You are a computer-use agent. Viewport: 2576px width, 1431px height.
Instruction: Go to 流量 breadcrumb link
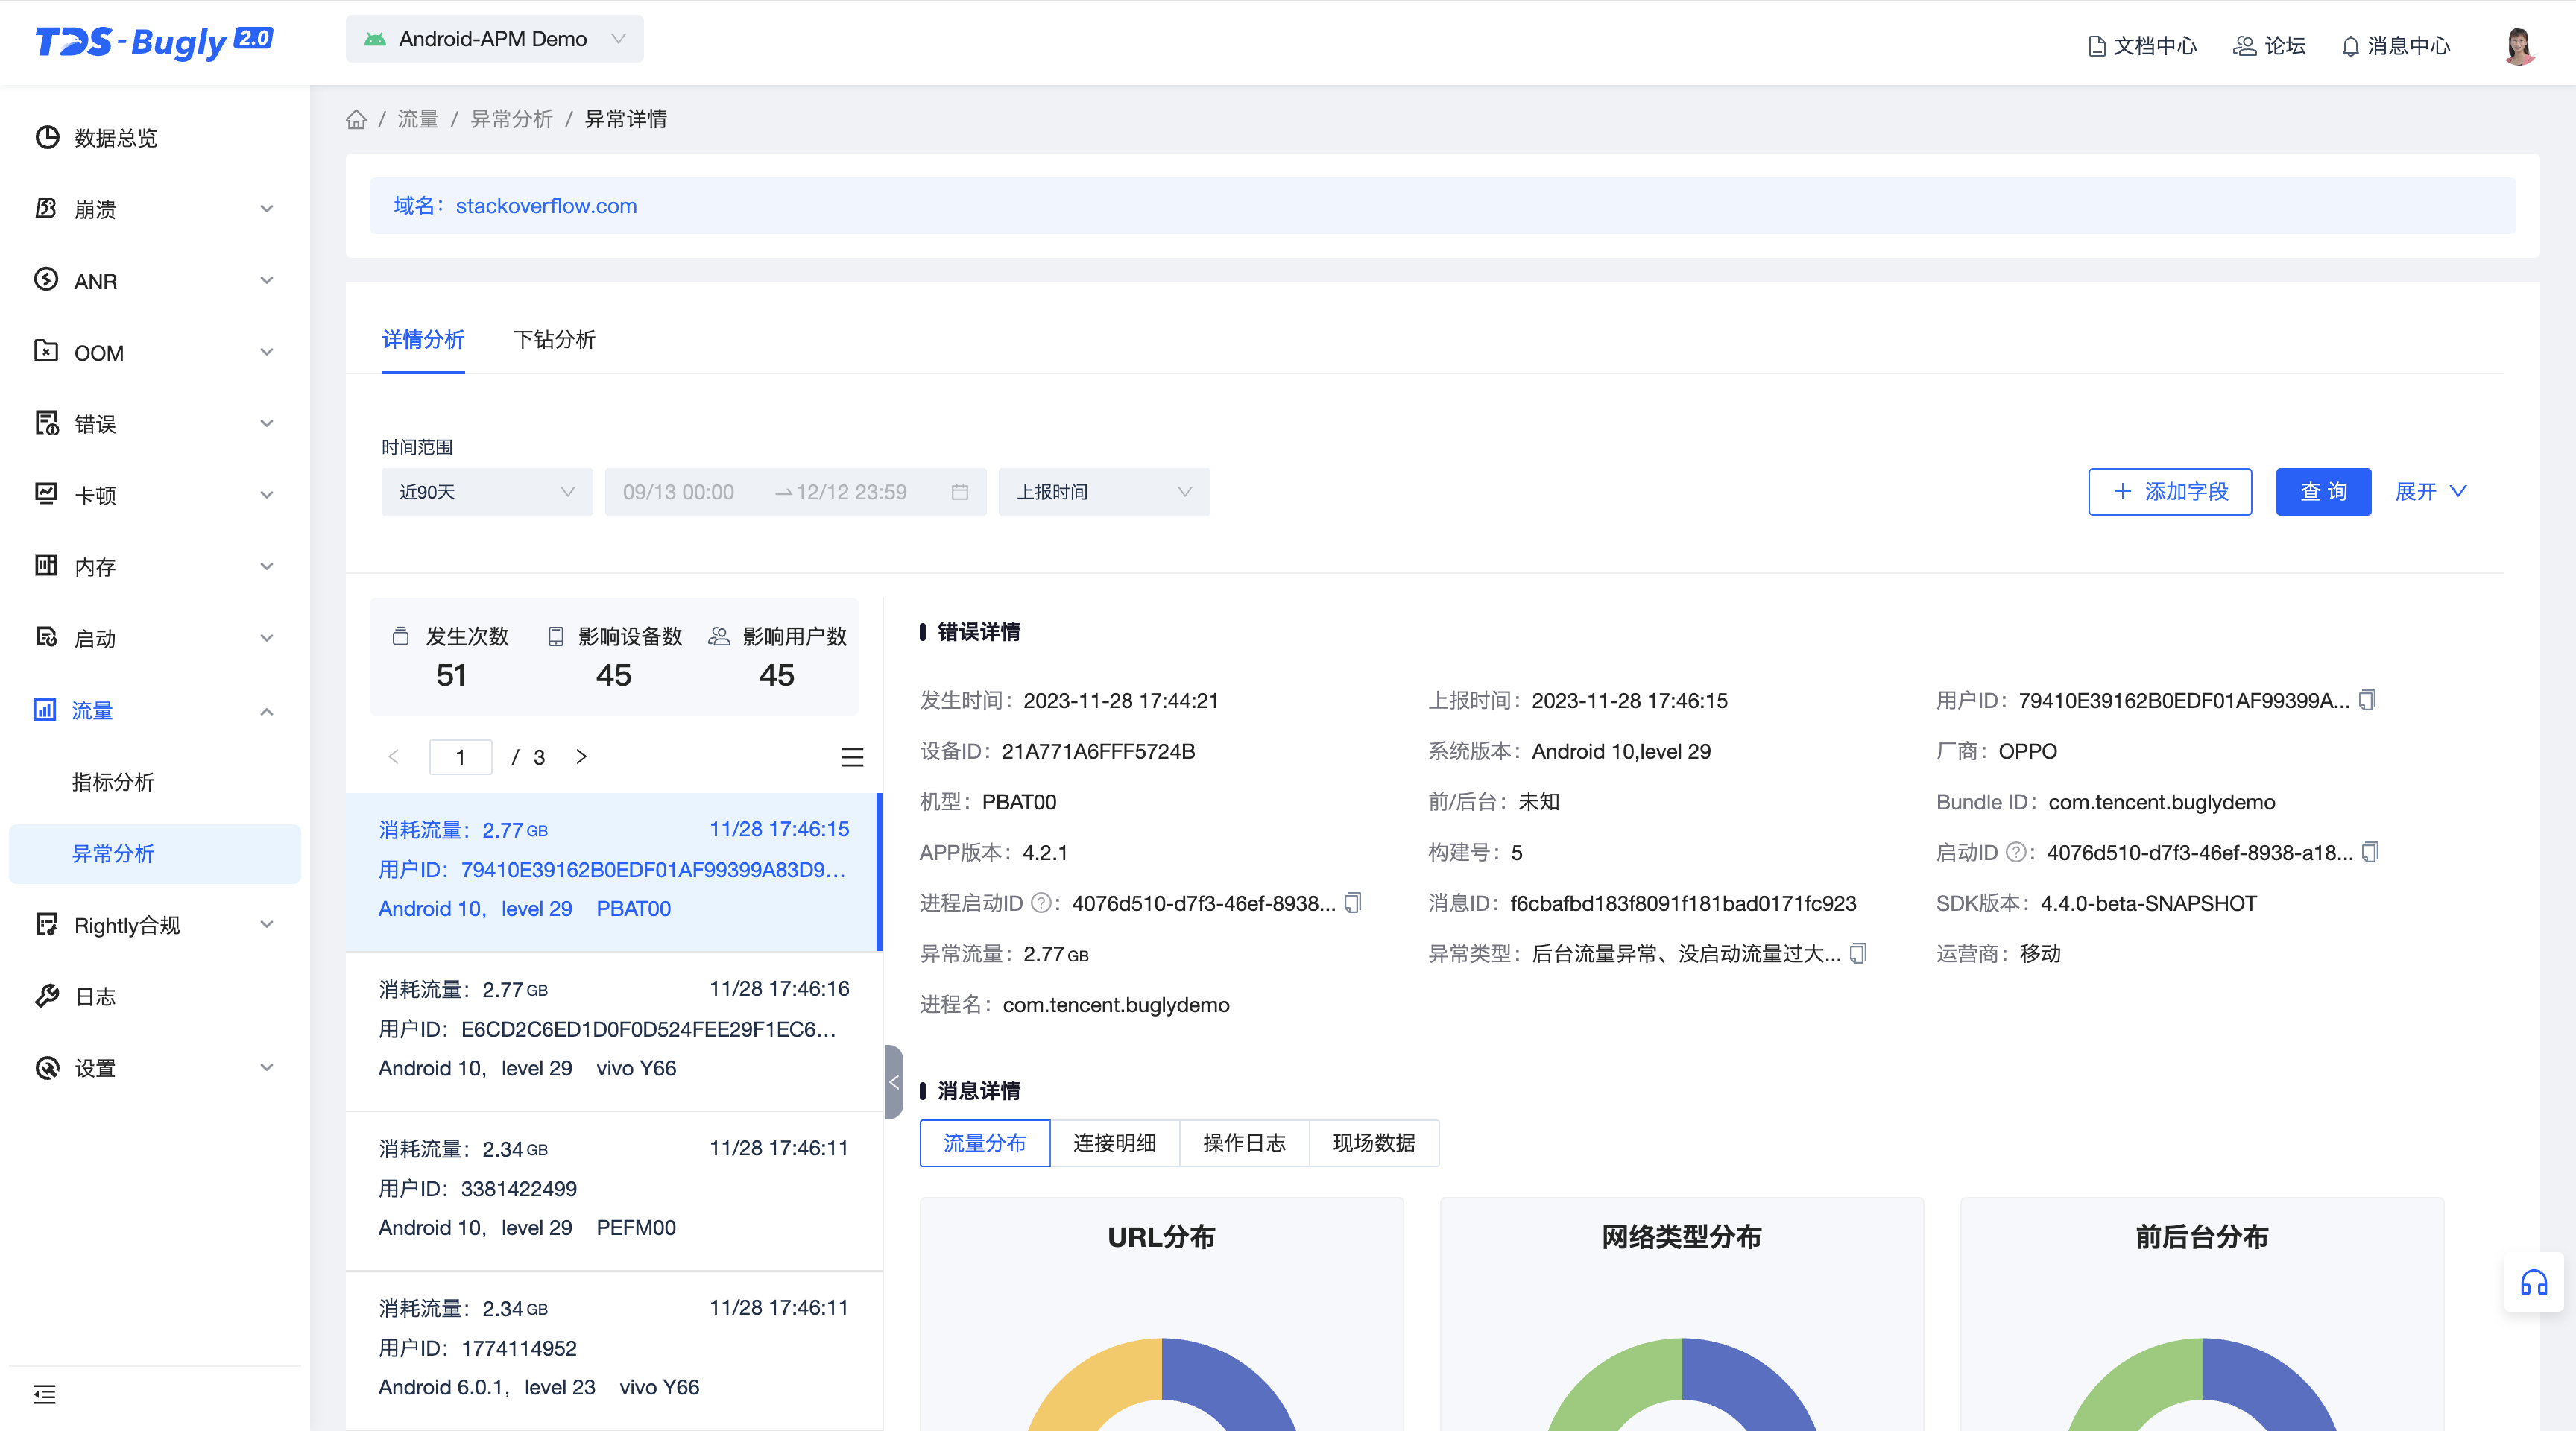pos(418,119)
